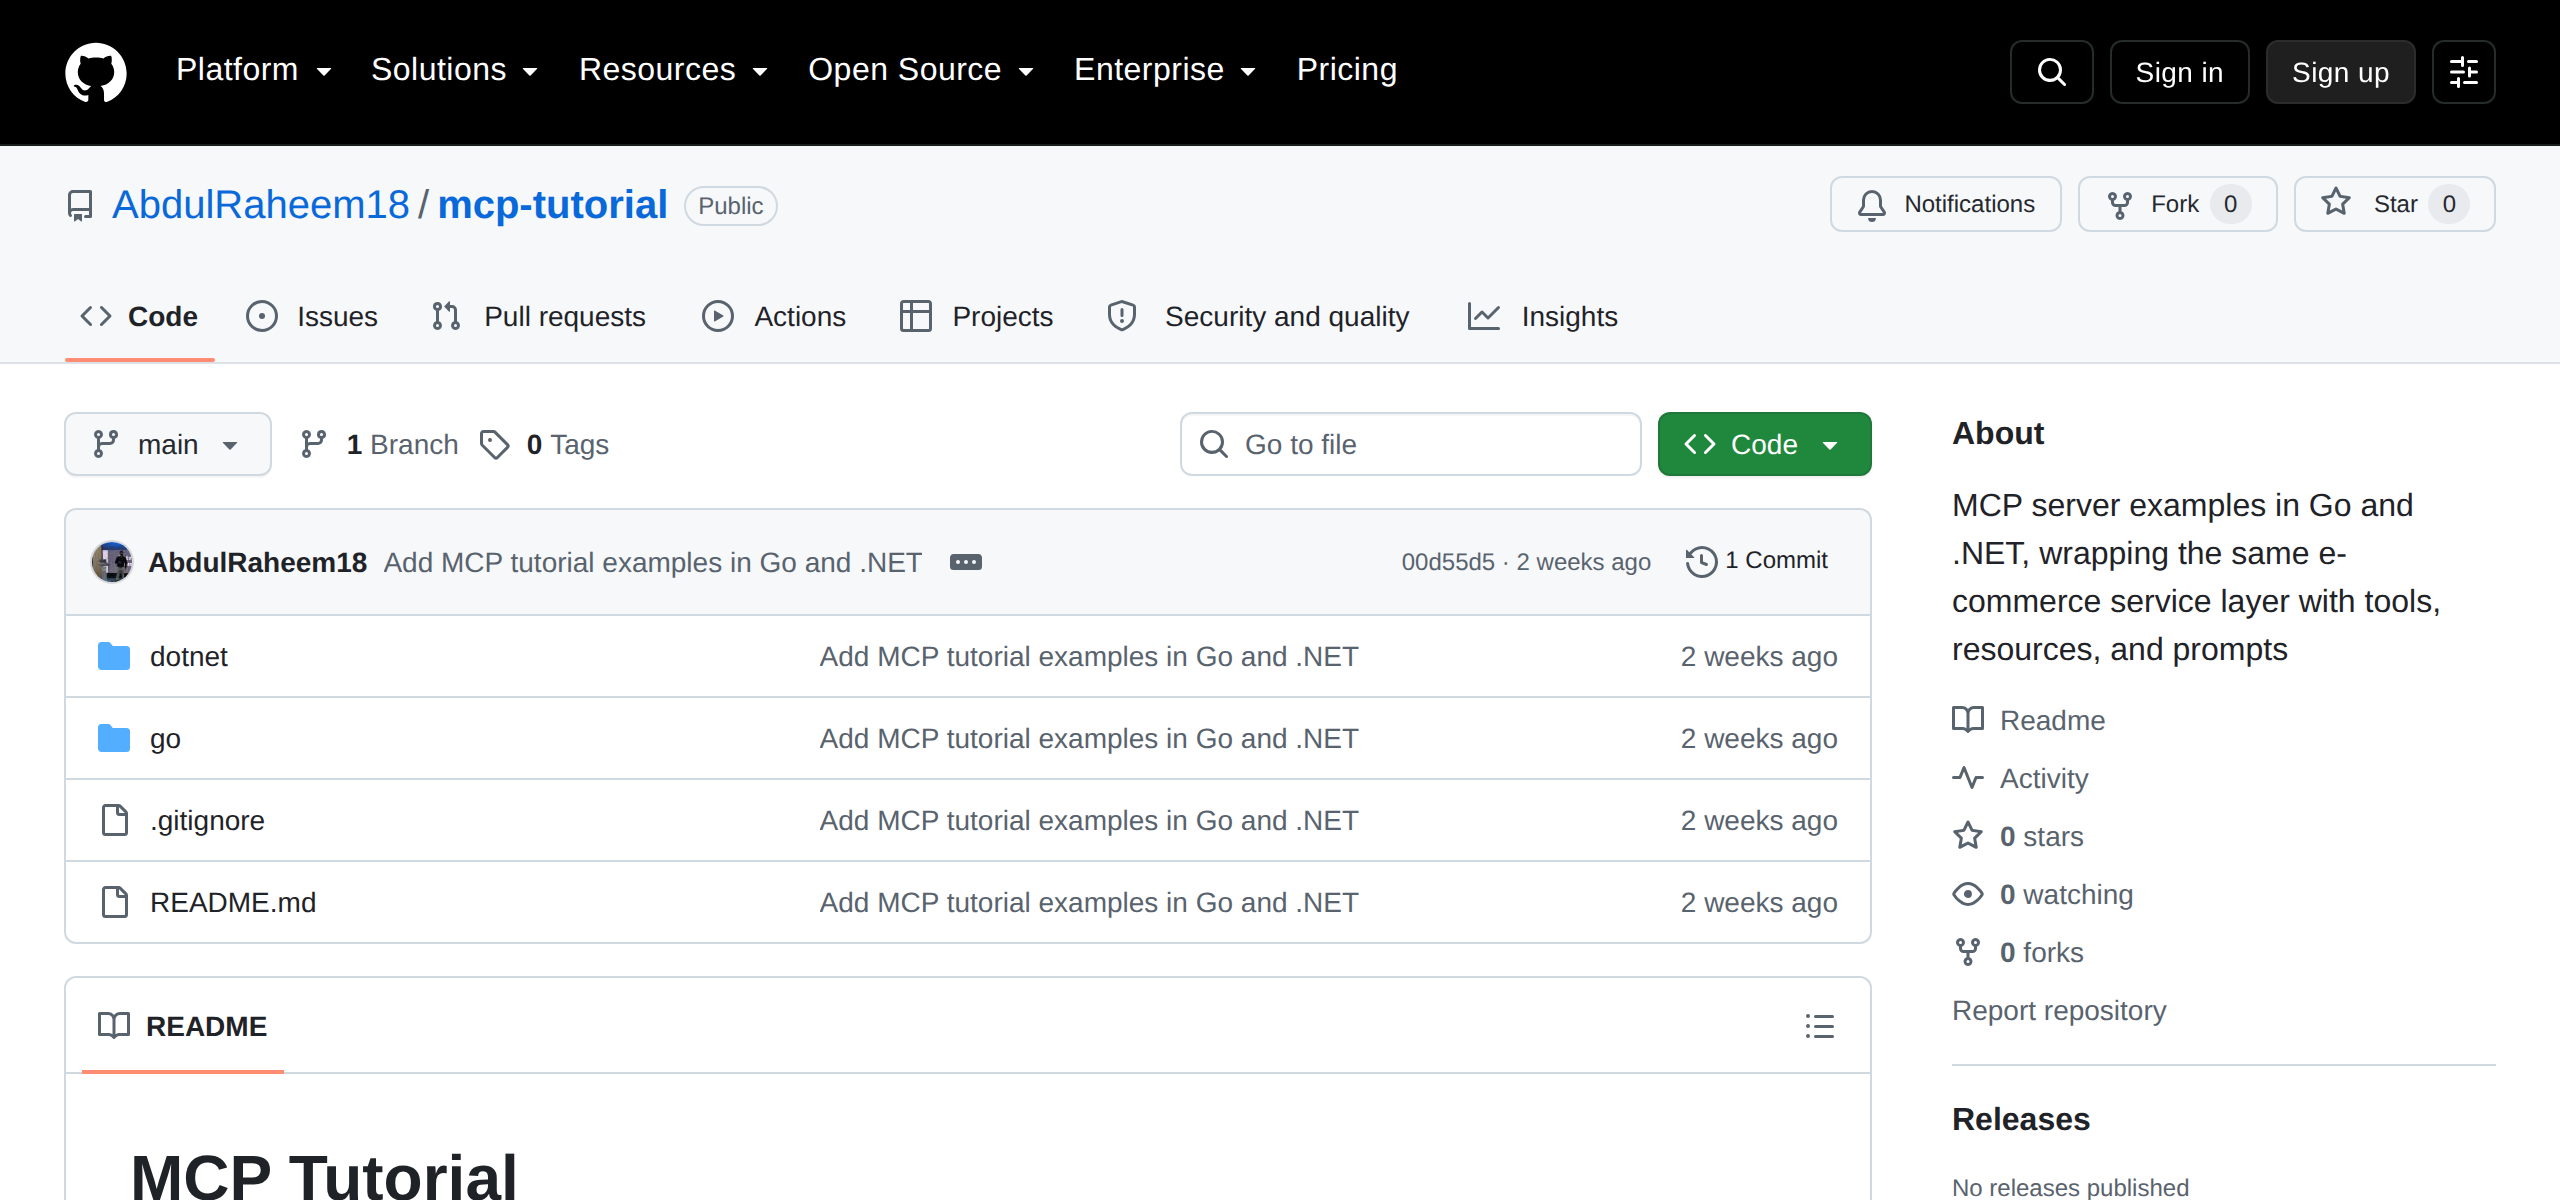Viewport: 2560px width, 1200px height.
Task: Open the search magnifier button
Action: 2051,72
